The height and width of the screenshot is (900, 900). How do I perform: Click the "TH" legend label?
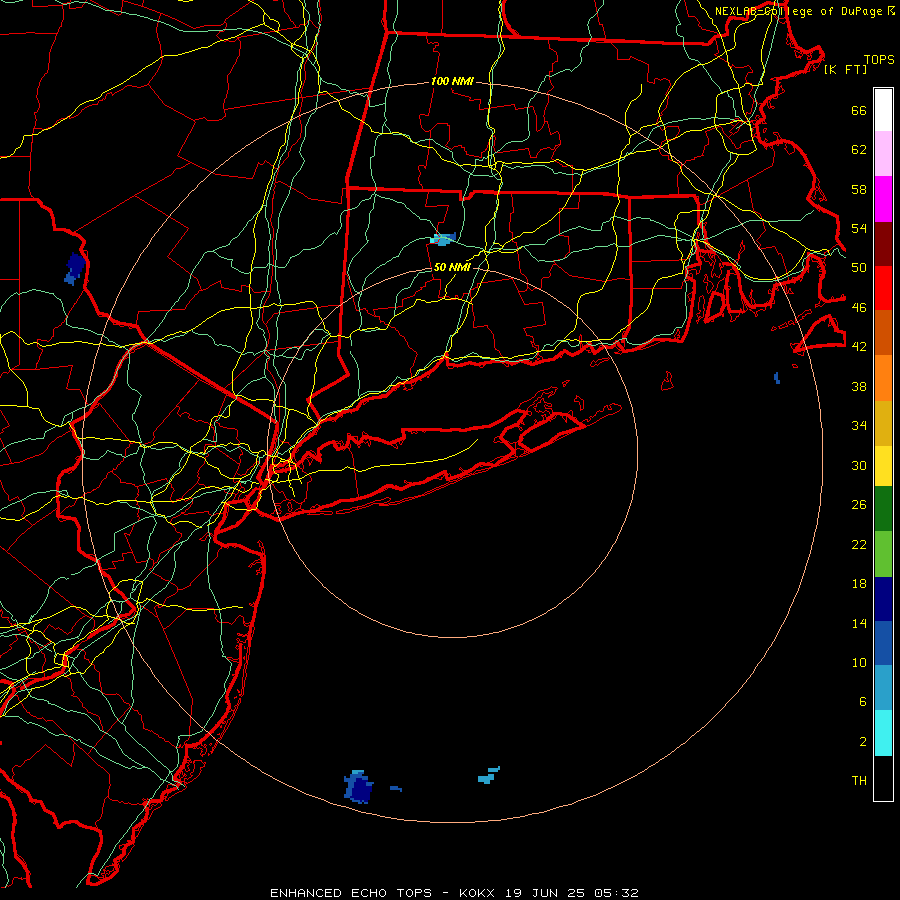tap(859, 781)
